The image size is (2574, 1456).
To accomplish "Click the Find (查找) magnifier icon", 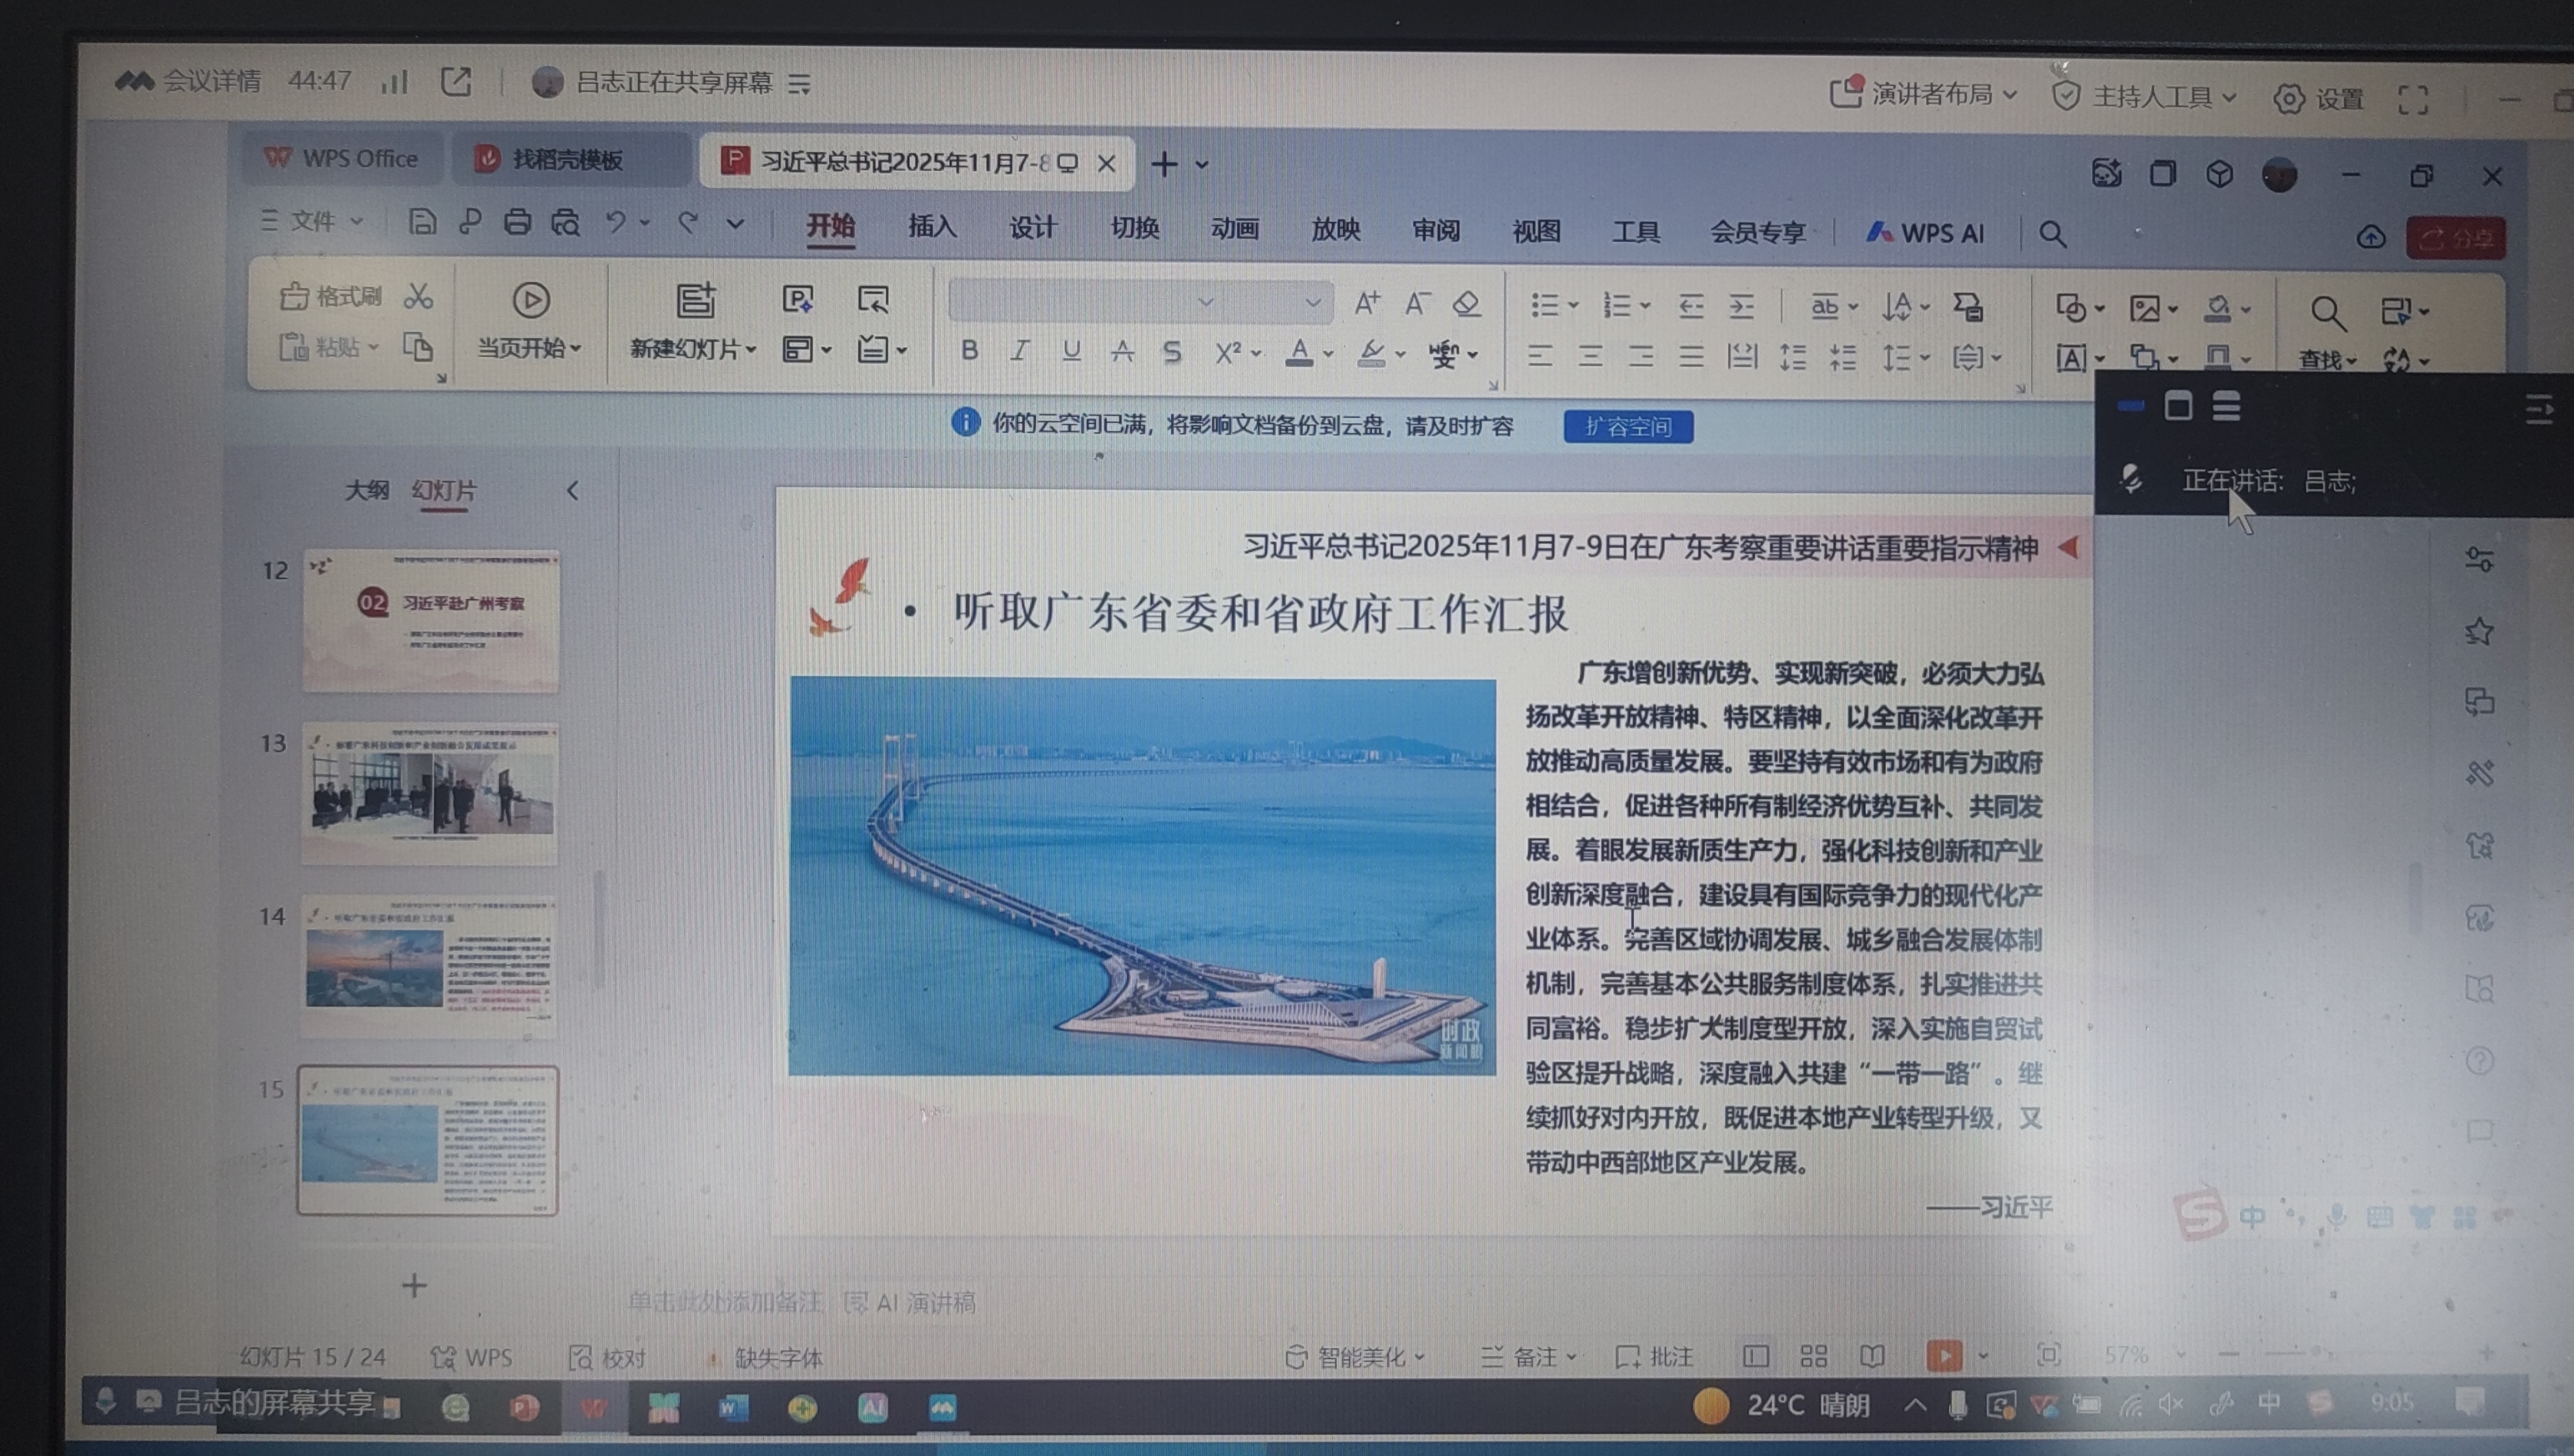I will 2327,313.
